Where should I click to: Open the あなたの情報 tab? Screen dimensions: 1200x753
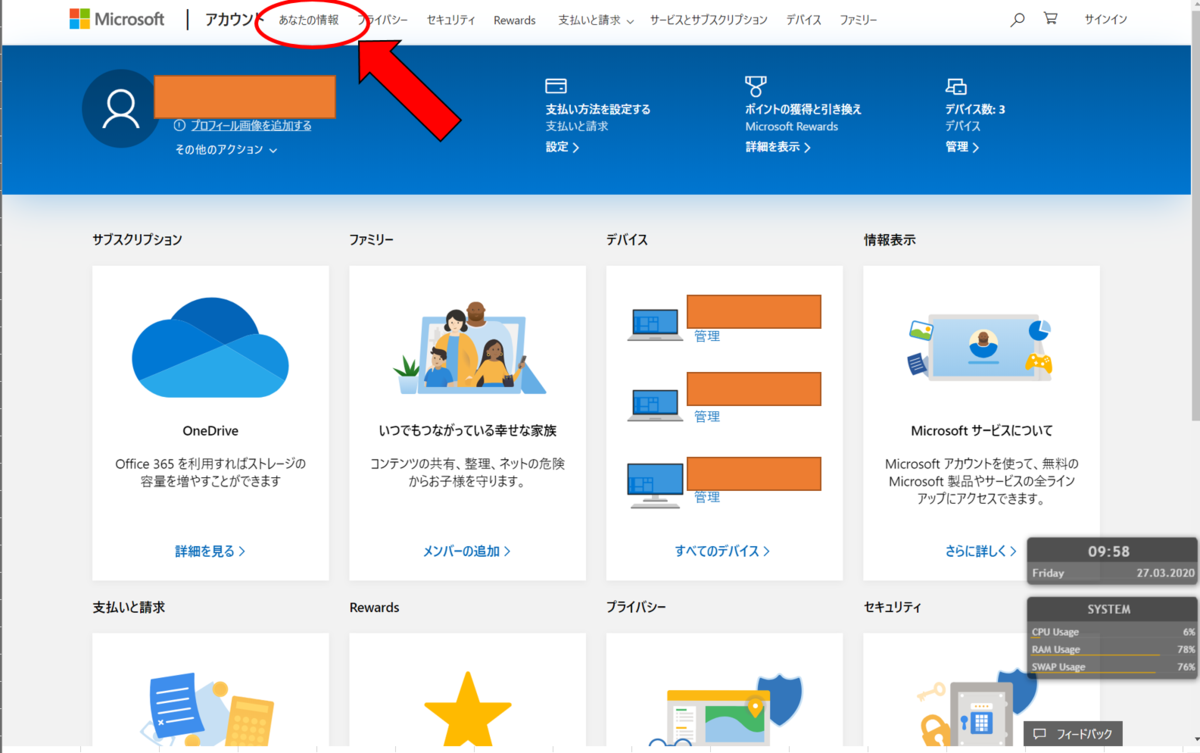(x=309, y=20)
